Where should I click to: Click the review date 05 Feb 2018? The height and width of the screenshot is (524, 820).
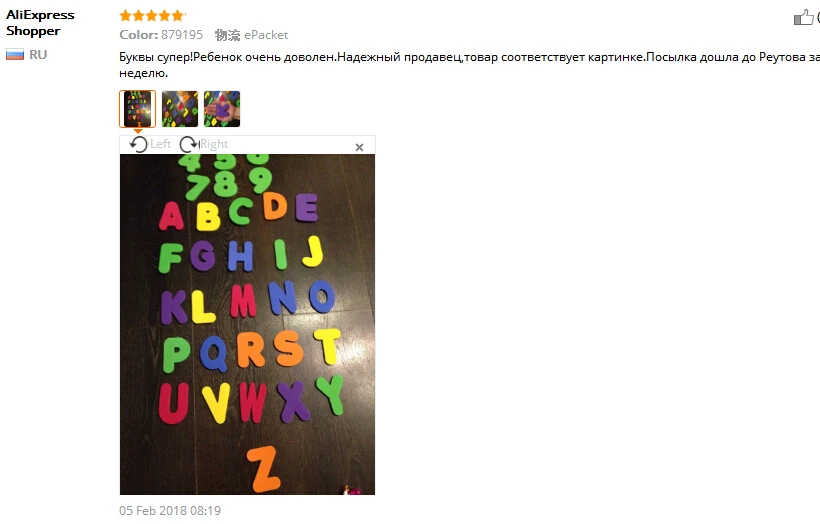tap(170, 510)
